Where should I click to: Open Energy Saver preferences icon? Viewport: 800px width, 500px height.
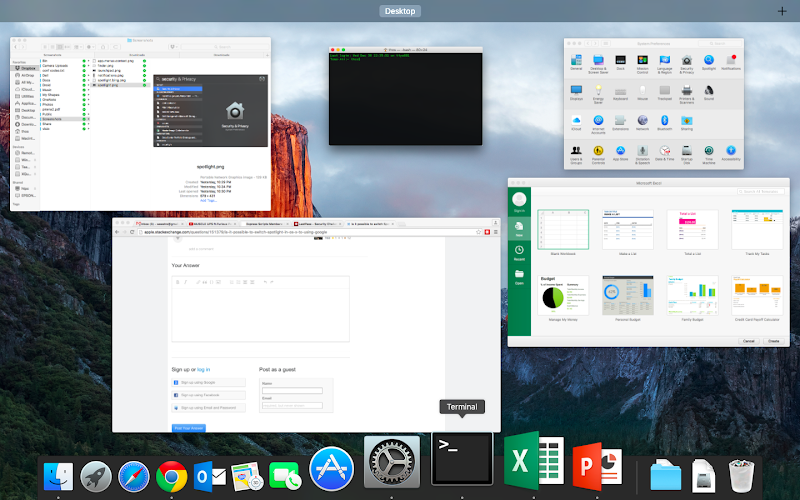pyautogui.click(x=598, y=94)
